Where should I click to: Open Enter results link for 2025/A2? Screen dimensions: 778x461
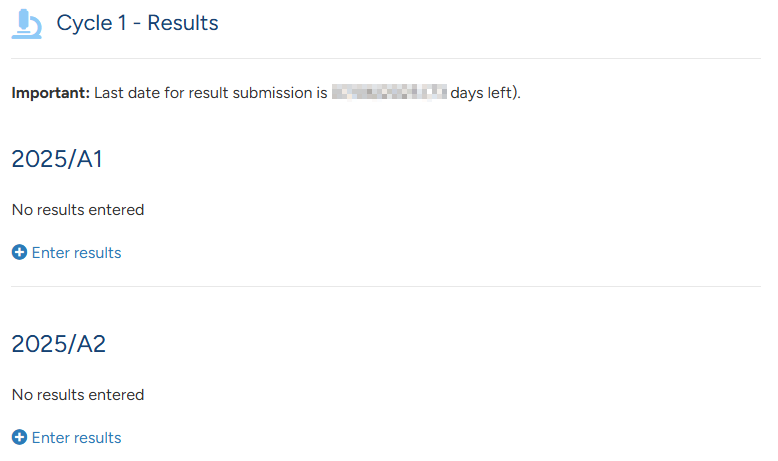pos(76,438)
